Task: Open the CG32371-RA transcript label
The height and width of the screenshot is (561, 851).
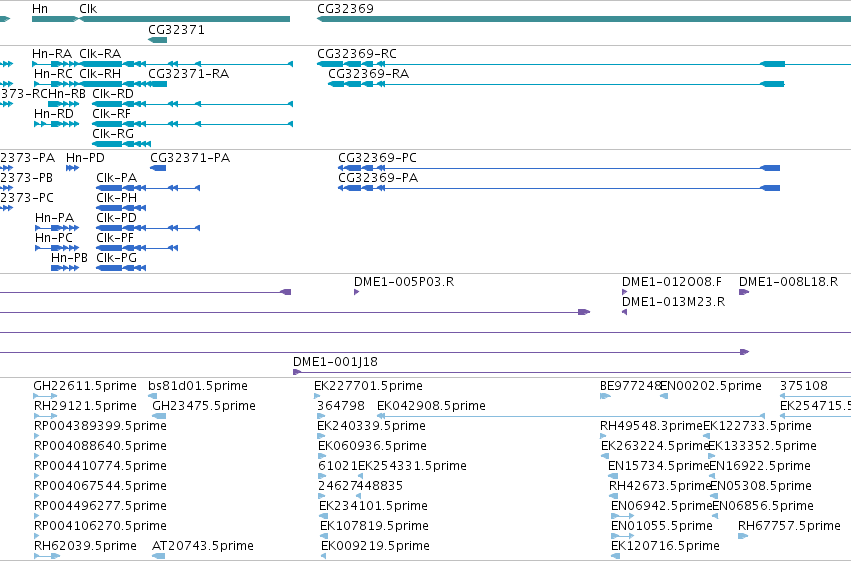Action: point(188,74)
